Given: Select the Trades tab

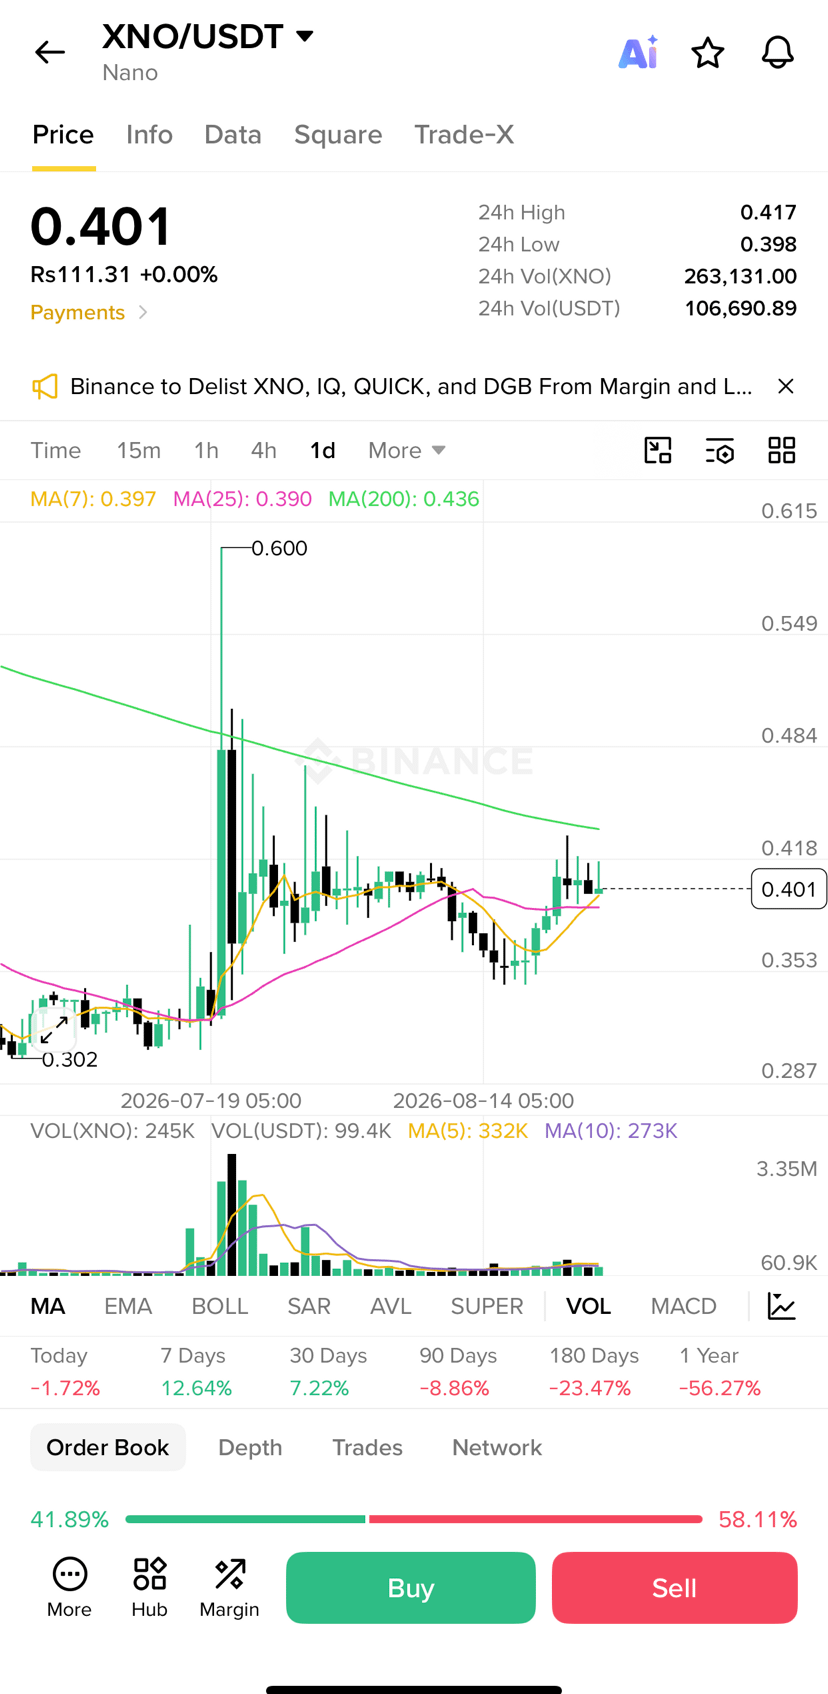Looking at the screenshot, I should tap(367, 1447).
